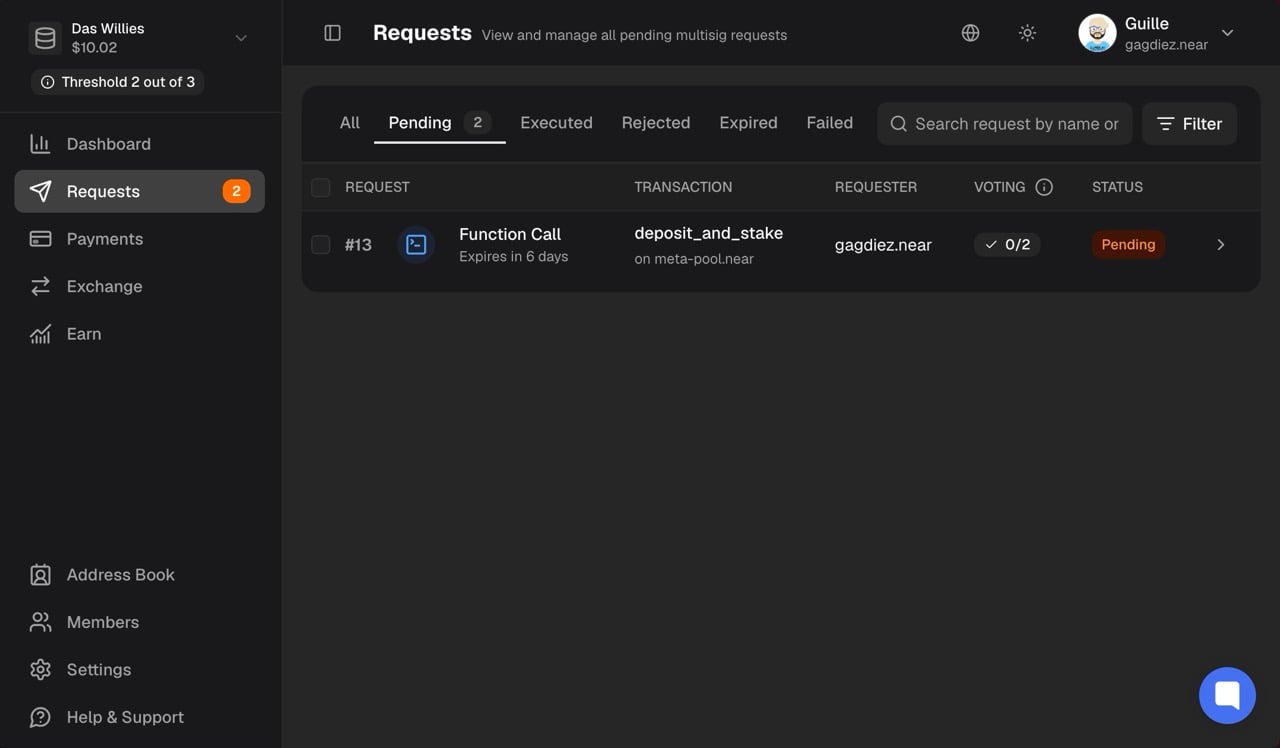1280x748 pixels.
Task: Show the Expired requests tab
Action: 748,123
